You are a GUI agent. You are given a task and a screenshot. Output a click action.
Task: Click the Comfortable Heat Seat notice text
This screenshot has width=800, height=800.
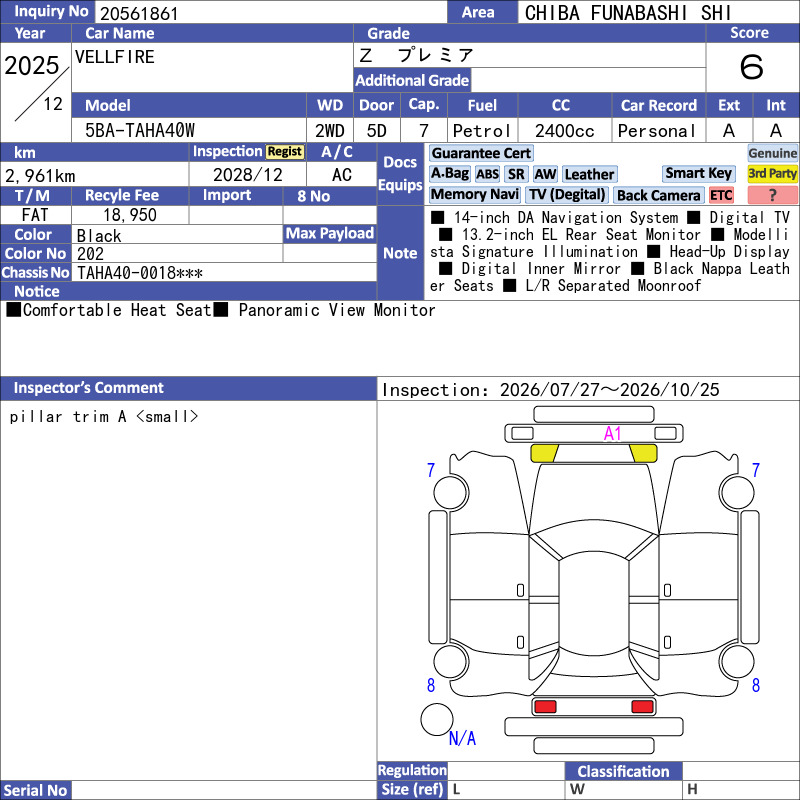coord(116,310)
